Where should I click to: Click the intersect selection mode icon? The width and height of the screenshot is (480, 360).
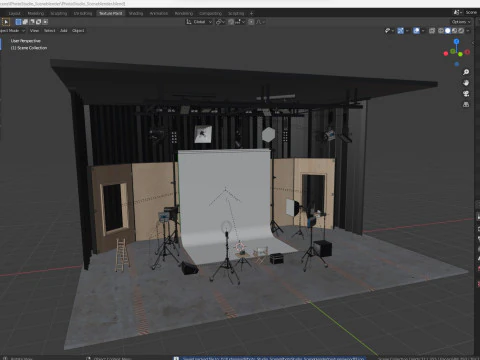click(x=45, y=22)
